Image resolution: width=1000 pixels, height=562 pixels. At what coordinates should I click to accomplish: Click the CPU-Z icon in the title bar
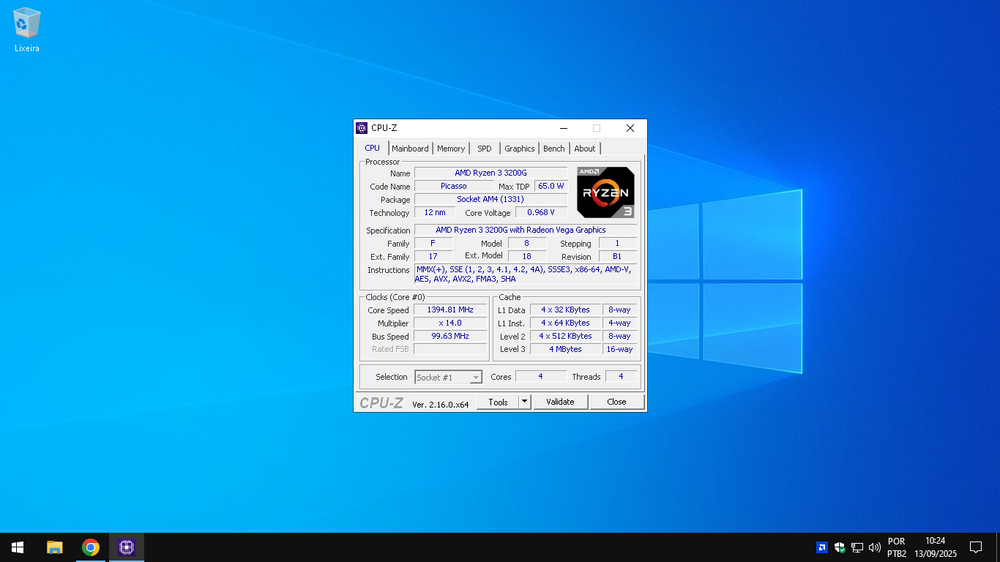pyautogui.click(x=362, y=128)
